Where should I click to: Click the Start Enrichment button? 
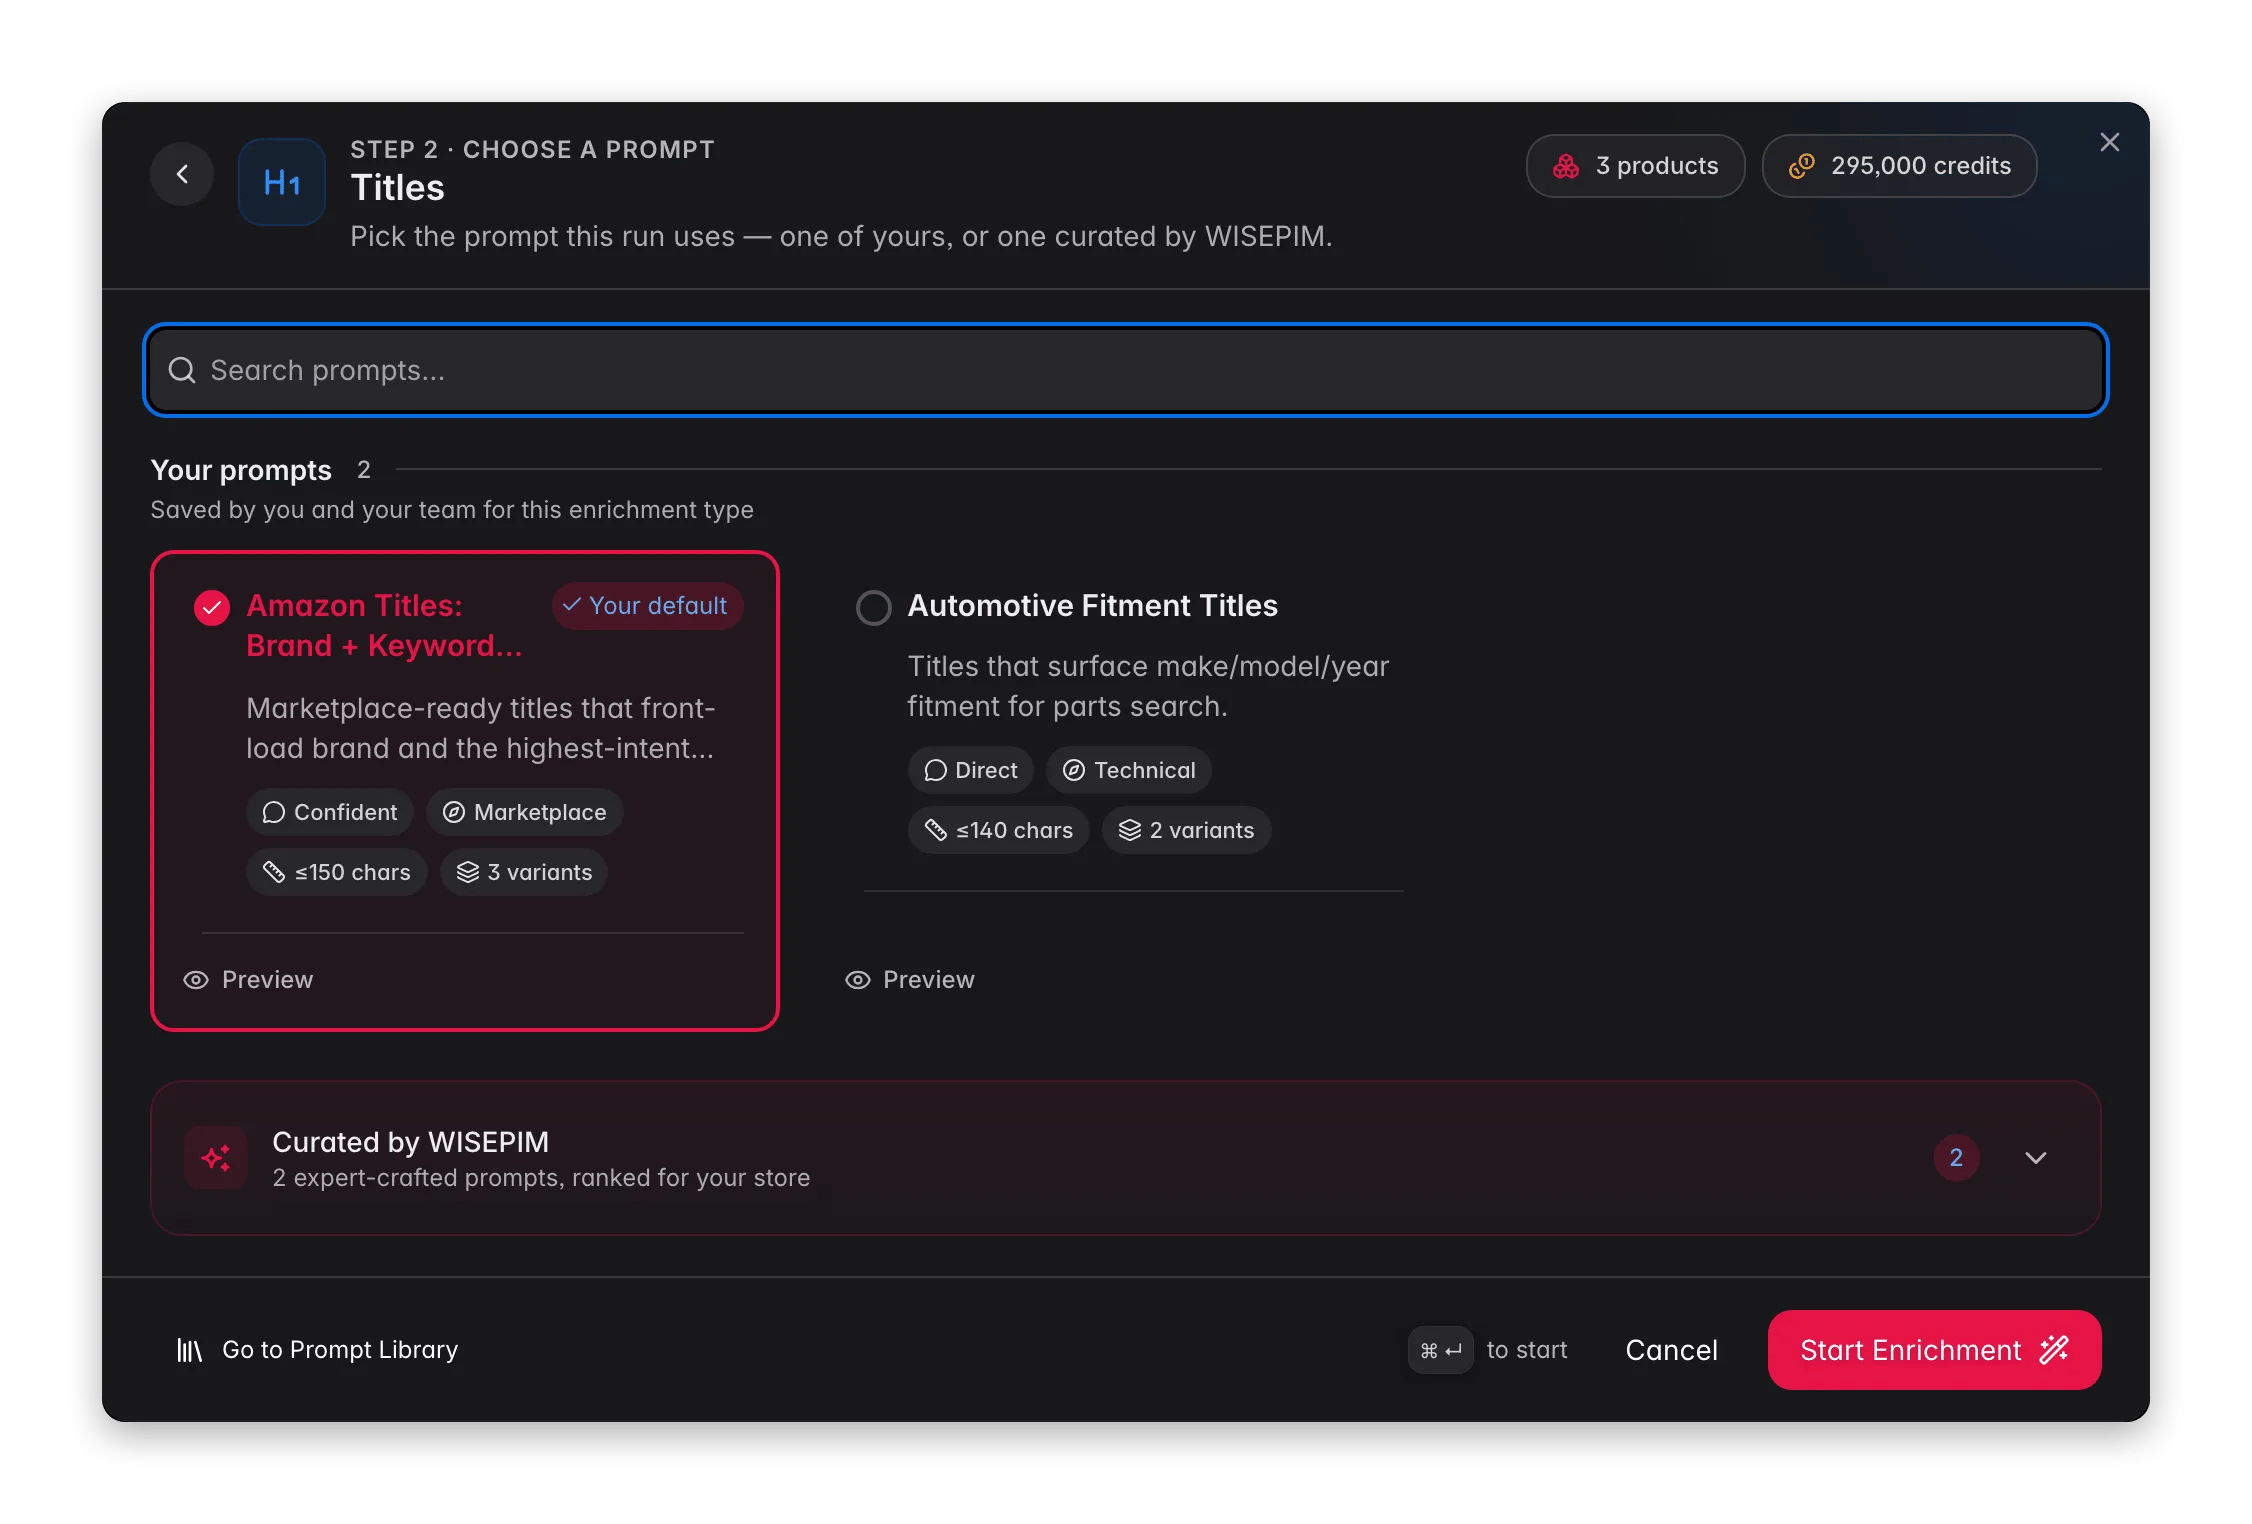[x=1935, y=1350]
